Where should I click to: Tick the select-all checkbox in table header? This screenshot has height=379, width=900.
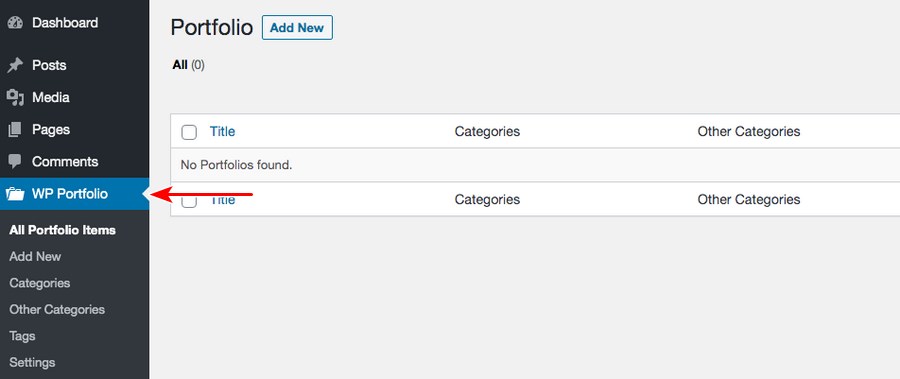(x=189, y=132)
